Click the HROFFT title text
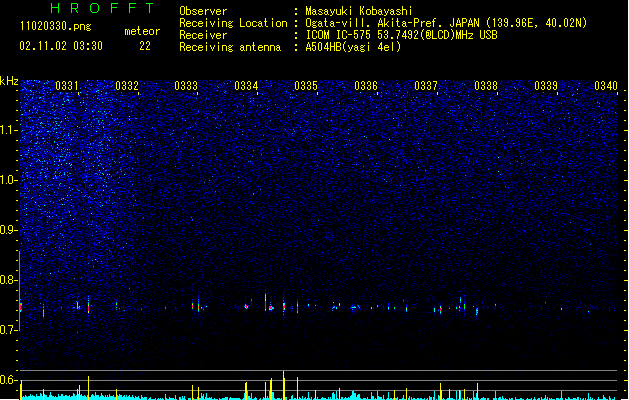Viewport: 629px width, 400px height. coord(102,8)
